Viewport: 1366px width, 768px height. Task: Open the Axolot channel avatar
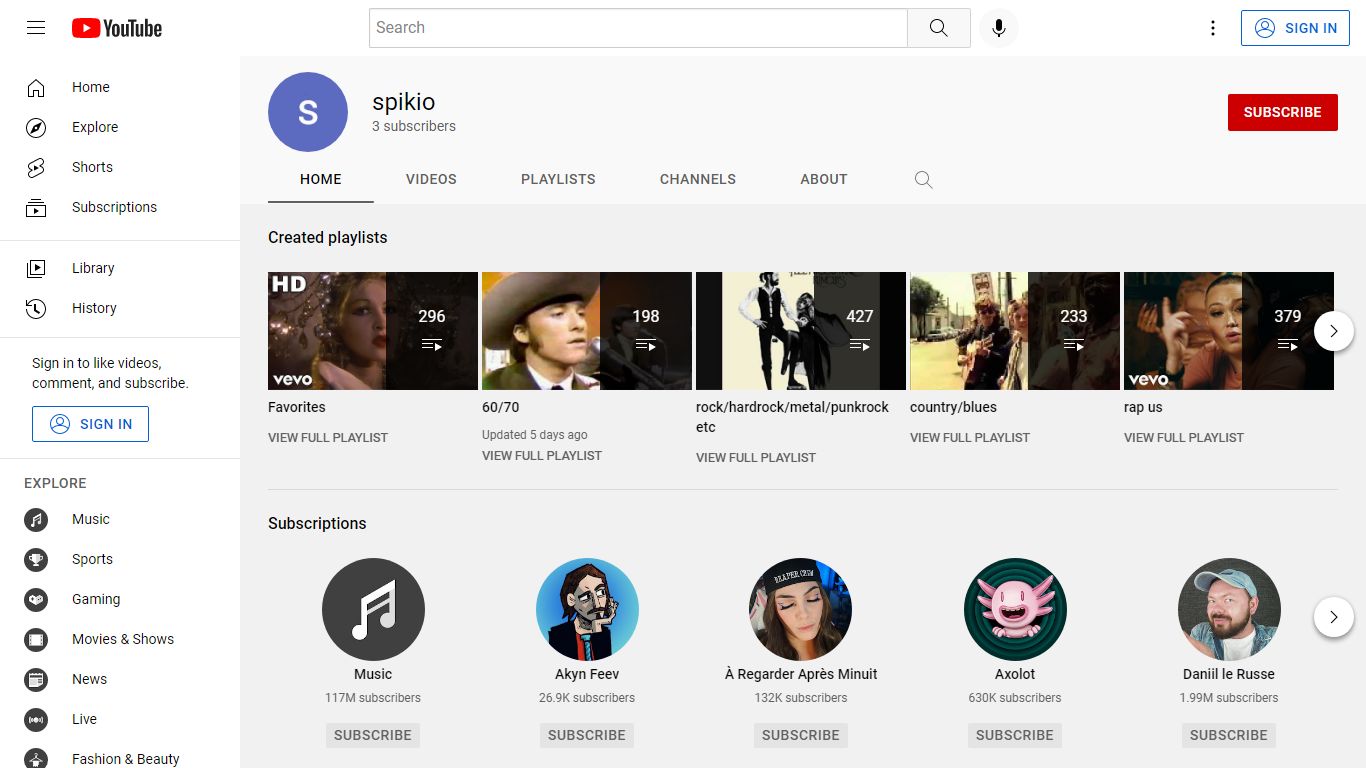[1015, 609]
